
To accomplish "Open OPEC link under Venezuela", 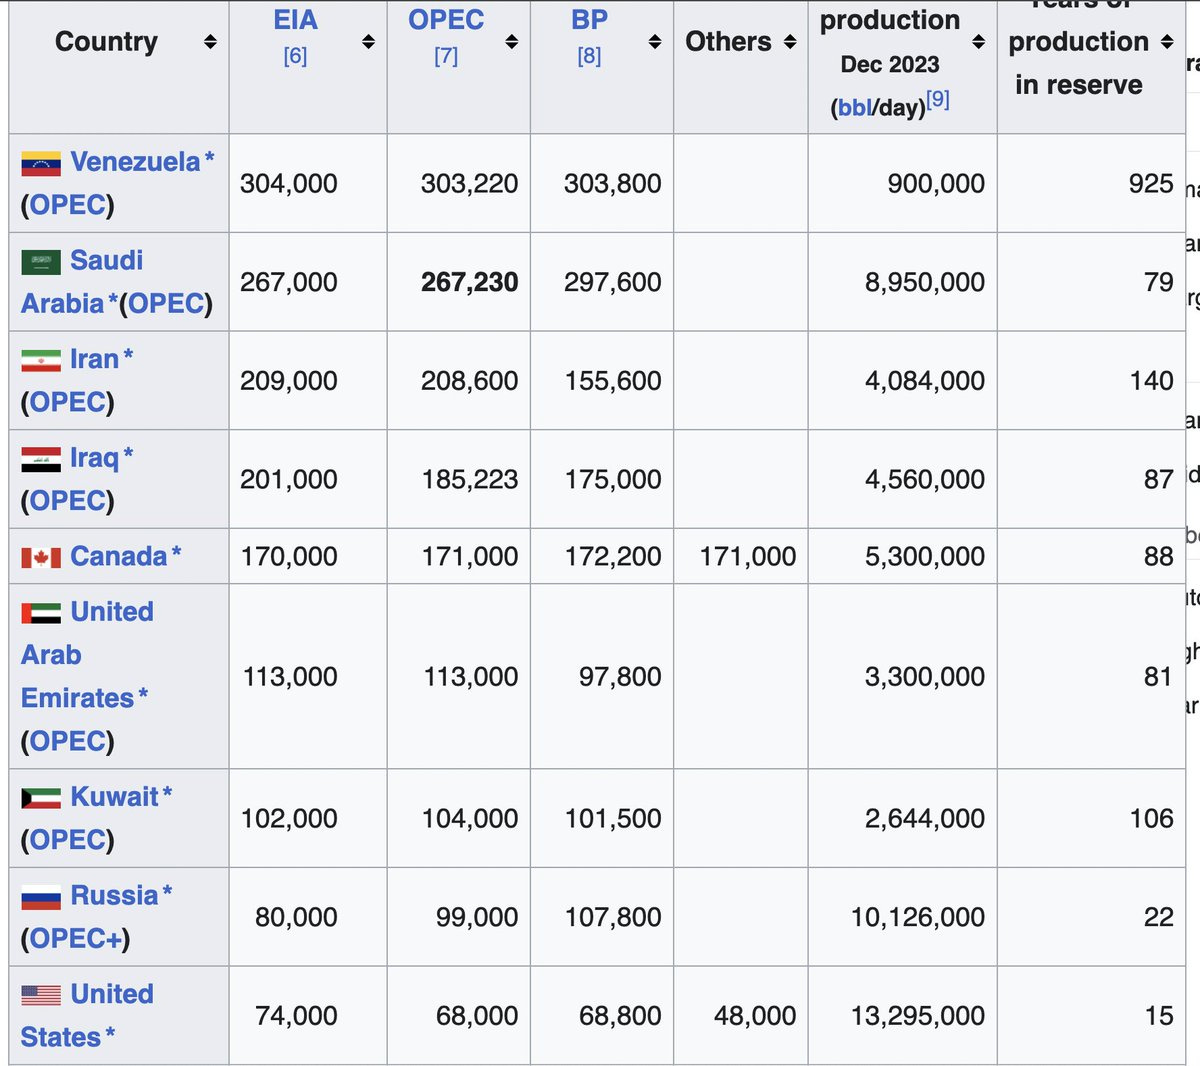I will coord(68,205).
